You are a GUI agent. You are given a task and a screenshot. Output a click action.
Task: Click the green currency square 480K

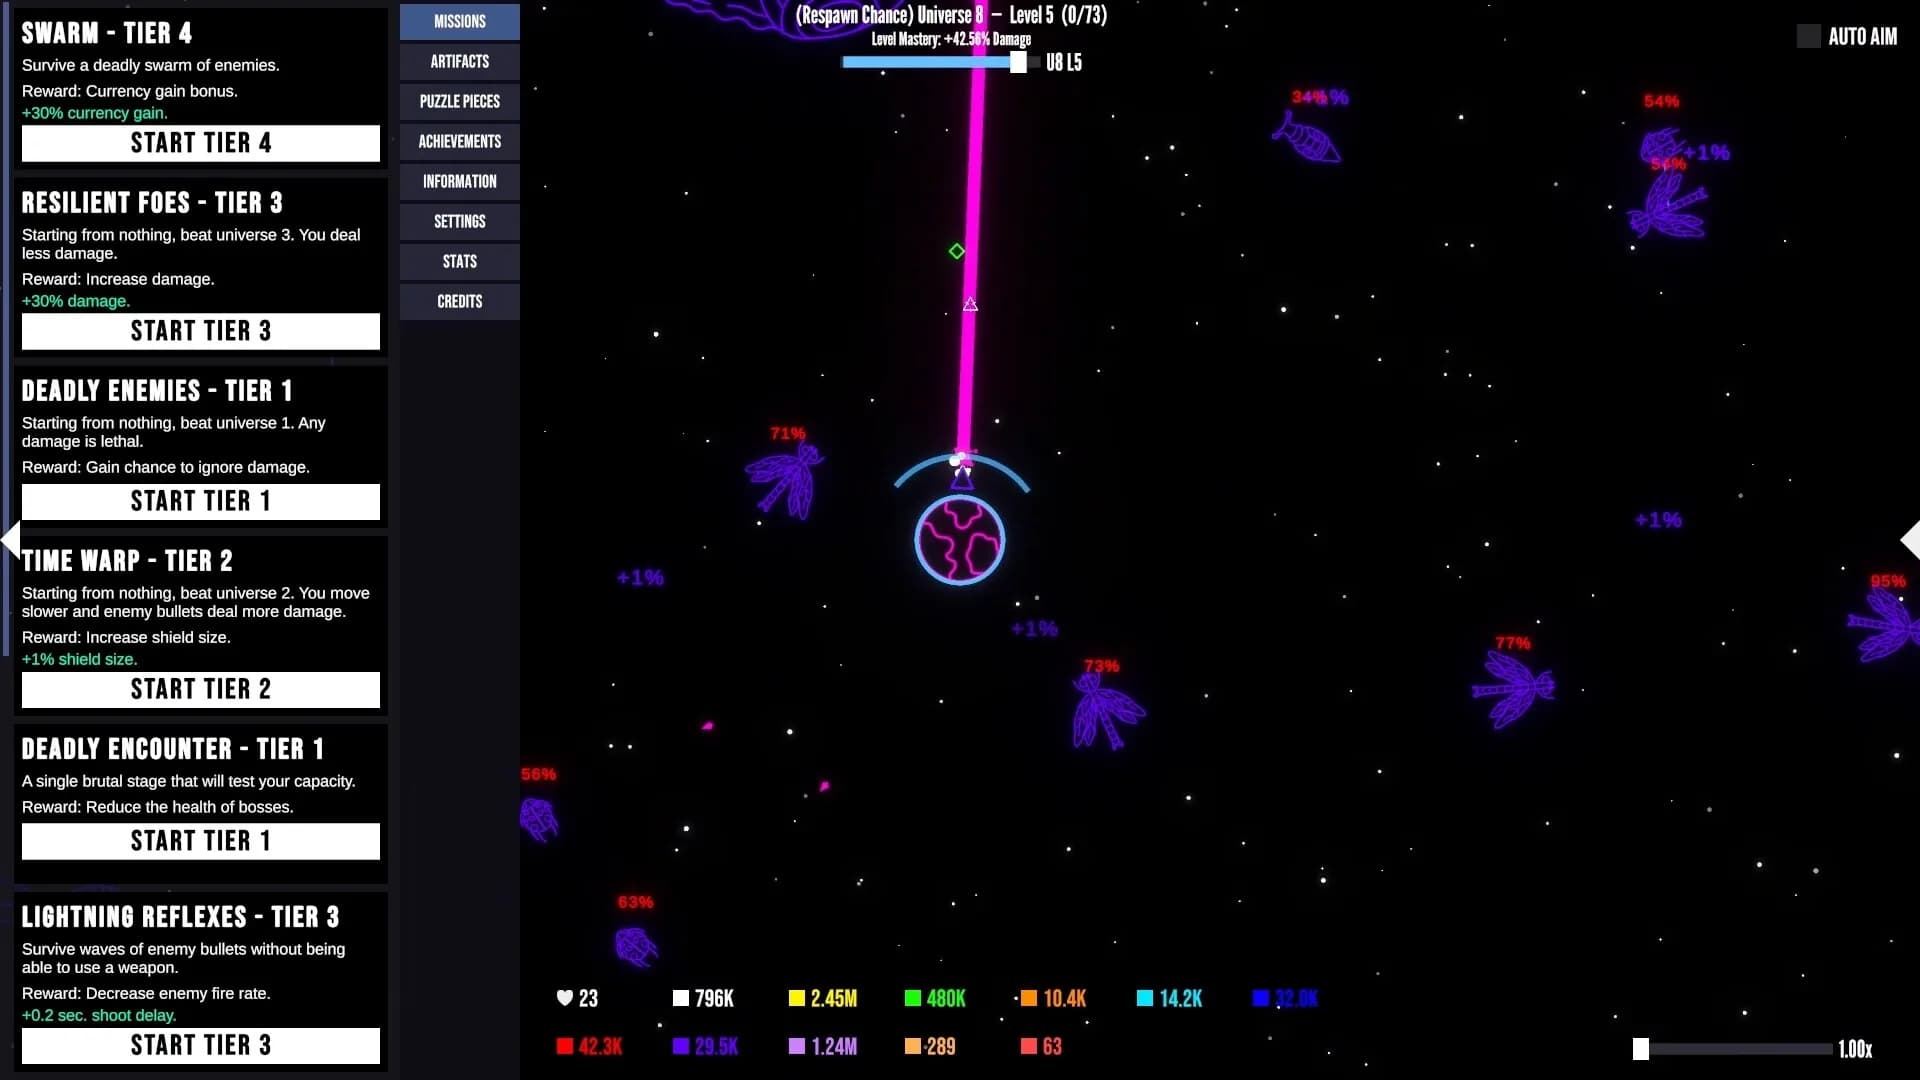[x=913, y=998]
